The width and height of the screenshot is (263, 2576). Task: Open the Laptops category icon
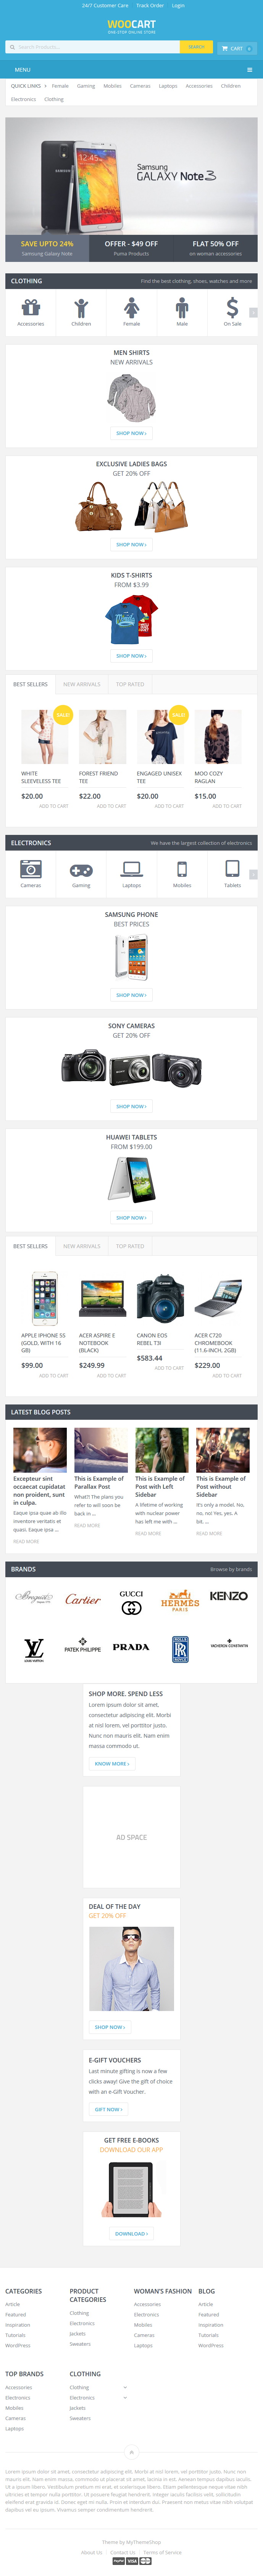pos(131,868)
